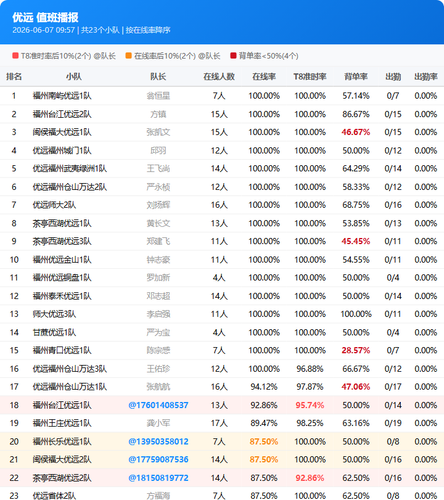Click the 17人 online count cell
This screenshot has height=500, width=444.
pyautogui.click(x=219, y=423)
